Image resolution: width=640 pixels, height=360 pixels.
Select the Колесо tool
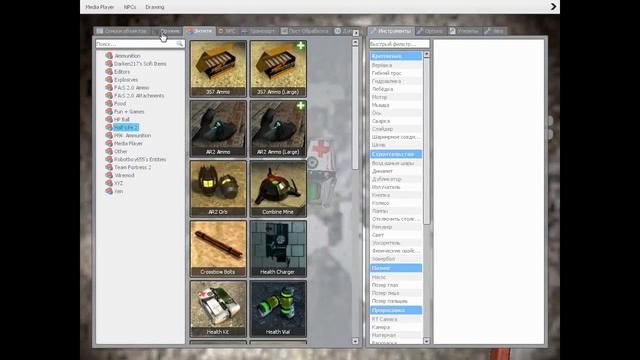coord(396,203)
